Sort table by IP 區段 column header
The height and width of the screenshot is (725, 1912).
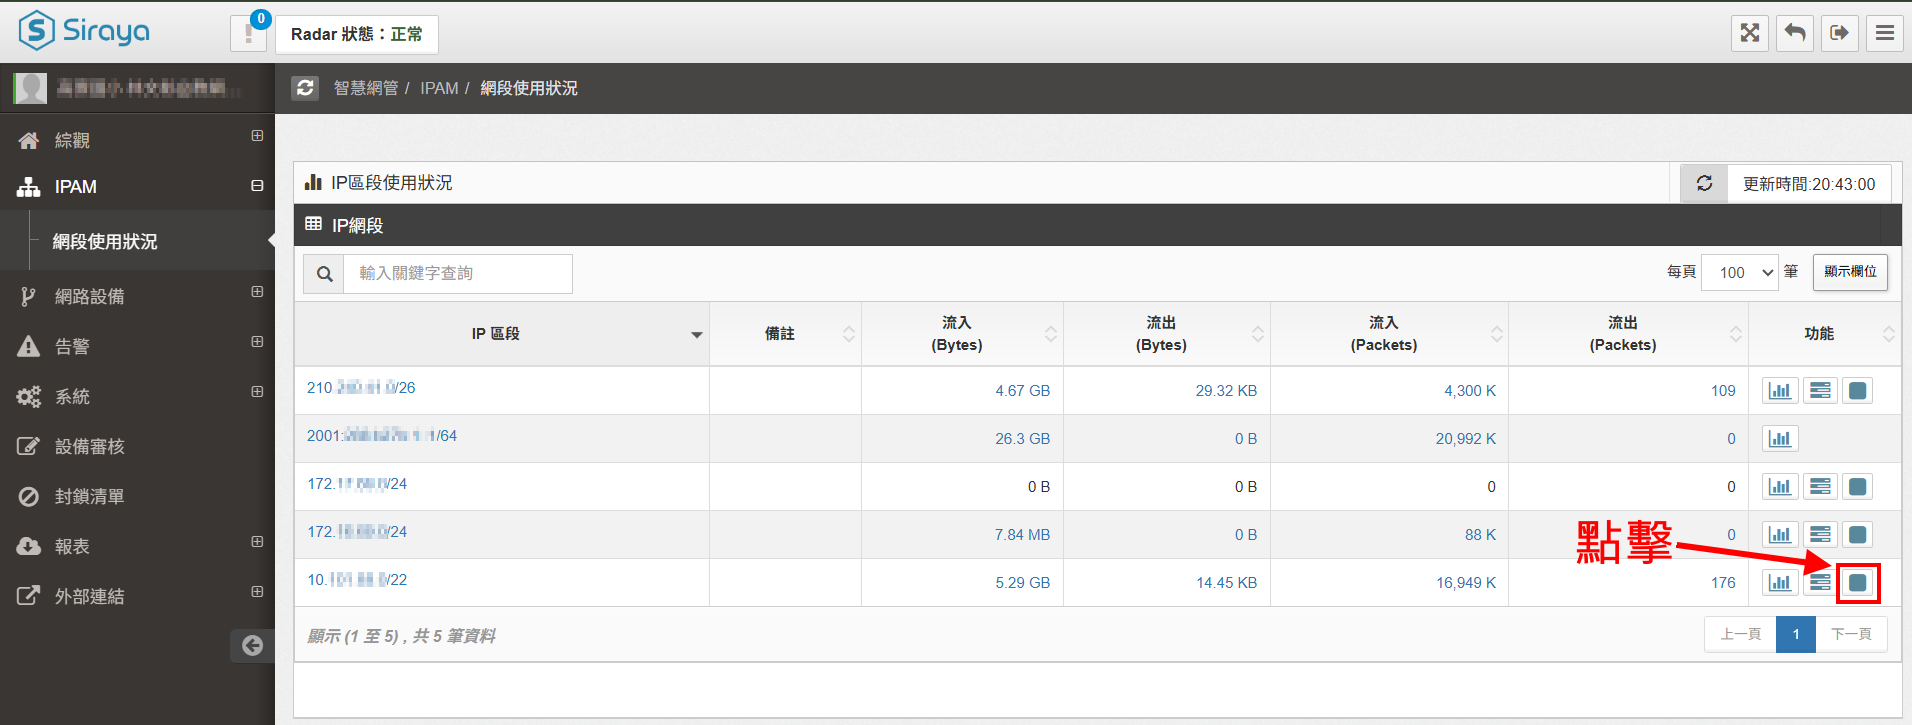tap(496, 334)
